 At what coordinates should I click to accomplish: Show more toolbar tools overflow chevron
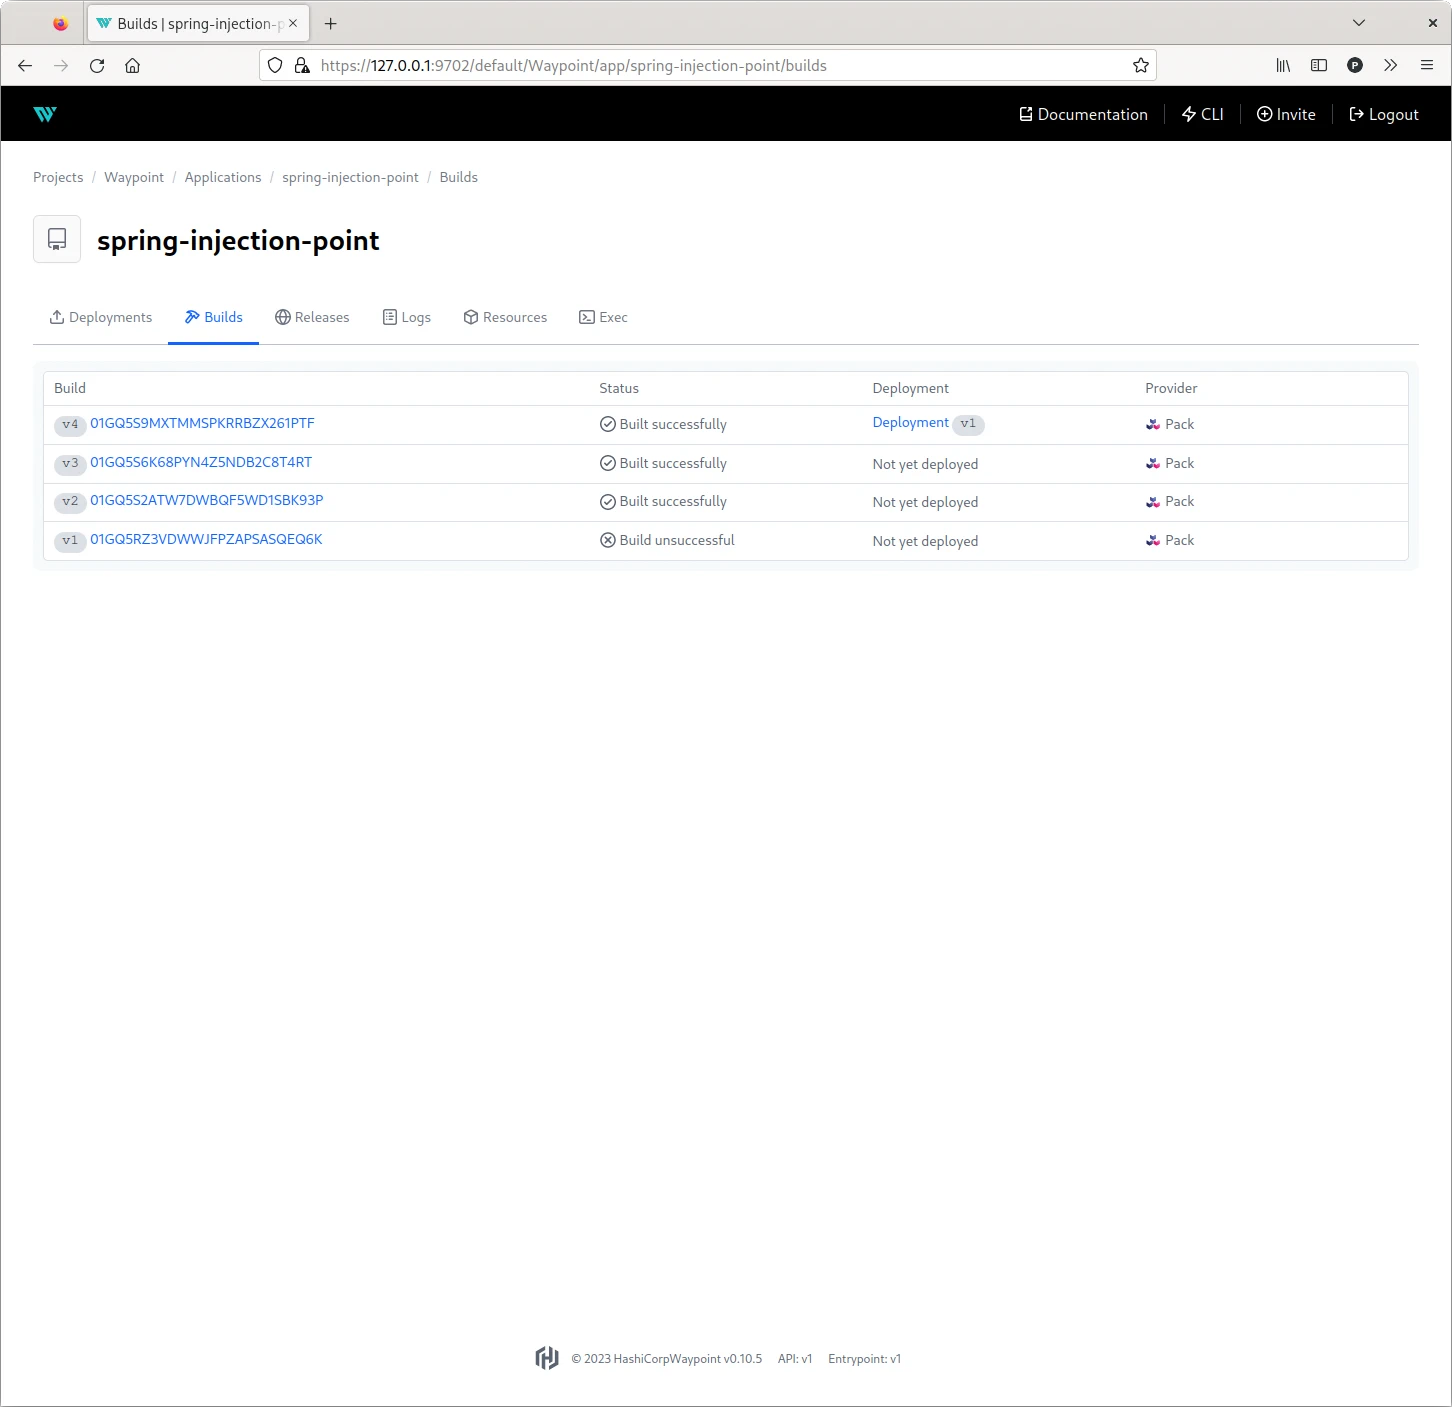point(1390,66)
